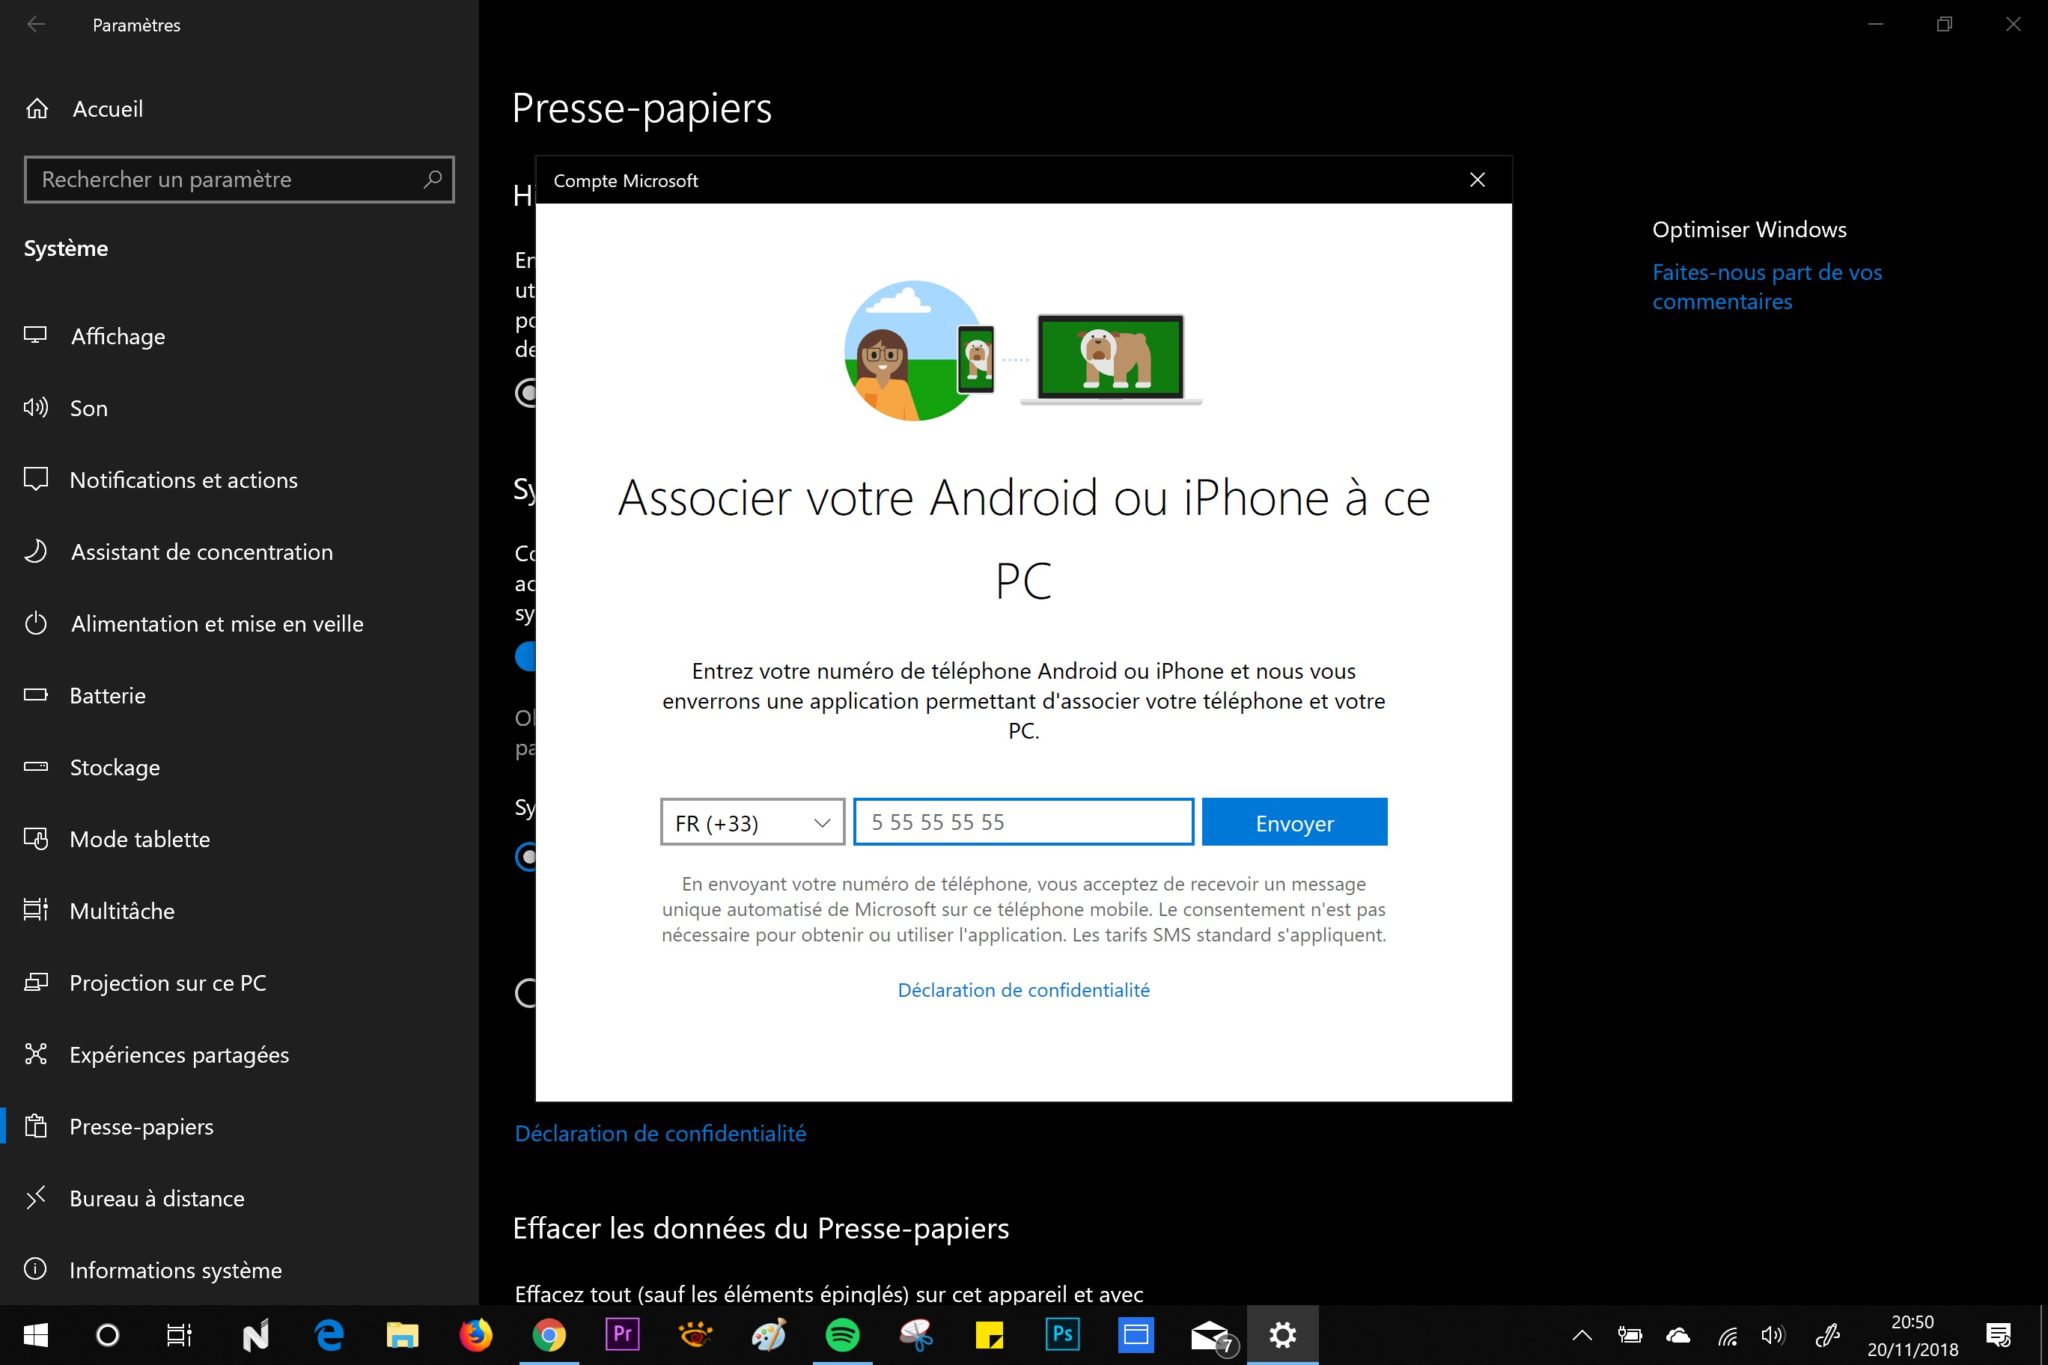This screenshot has width=2048, height=1365.
Task: Show hidden system tray icons chevron
Action: coord(1582,1335)
